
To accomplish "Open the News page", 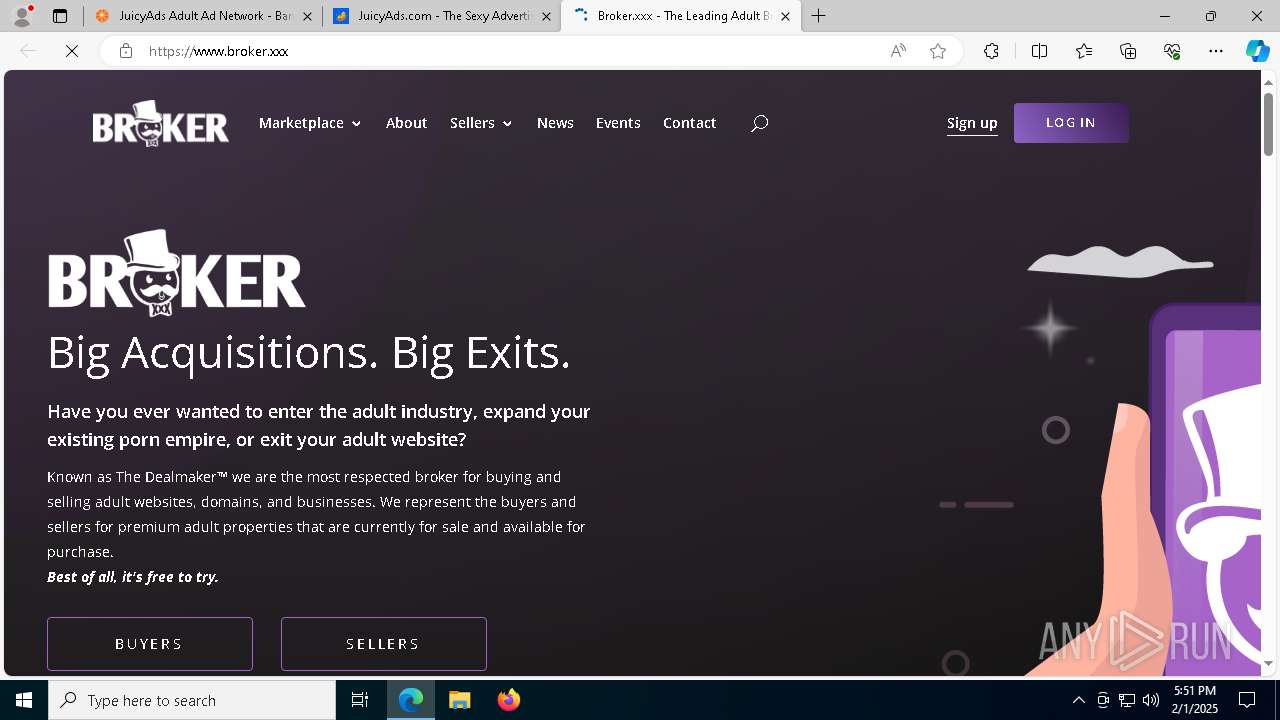I will click(x=555, y=123).
